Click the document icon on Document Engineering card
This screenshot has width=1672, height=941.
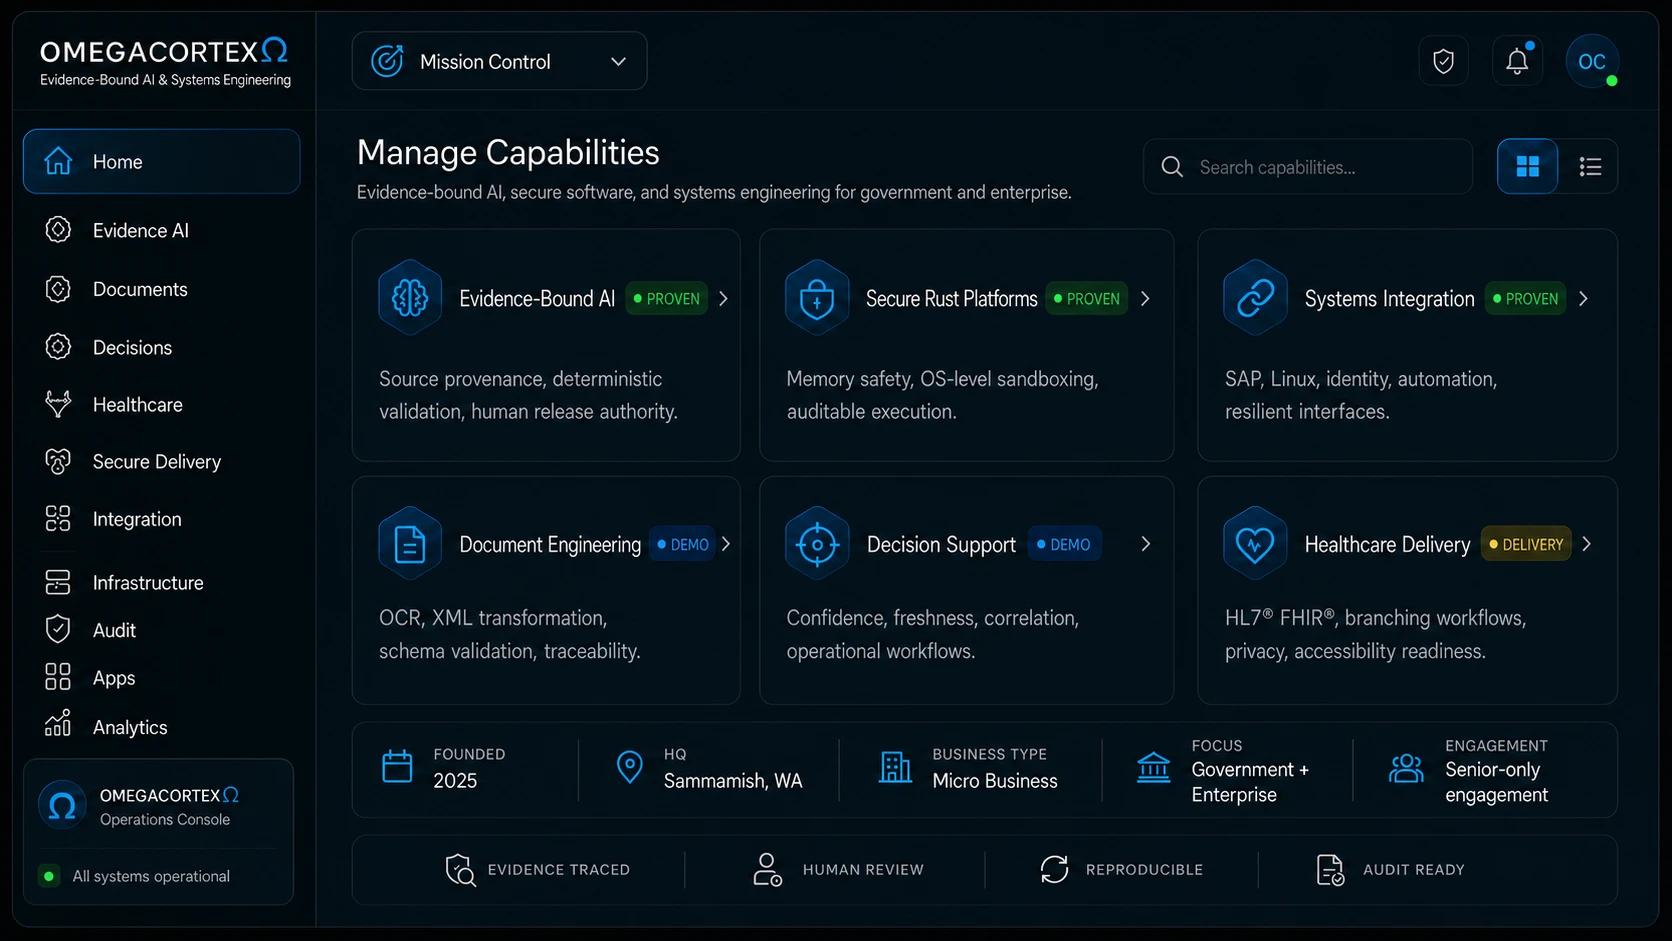pos(410,544)
